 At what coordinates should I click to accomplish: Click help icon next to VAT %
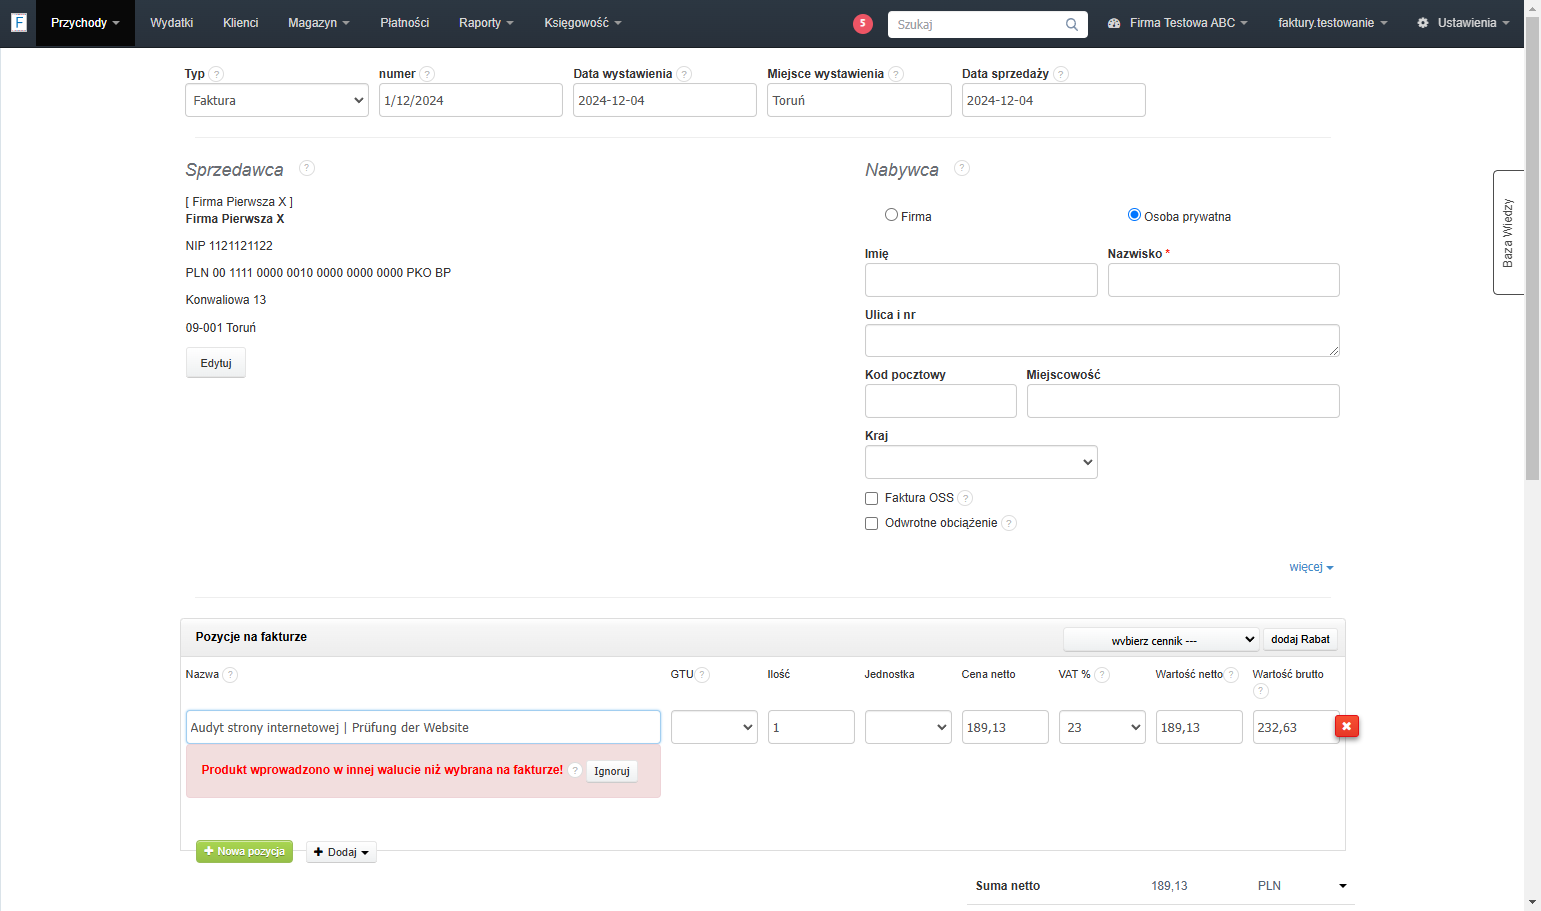[1102, 675]
